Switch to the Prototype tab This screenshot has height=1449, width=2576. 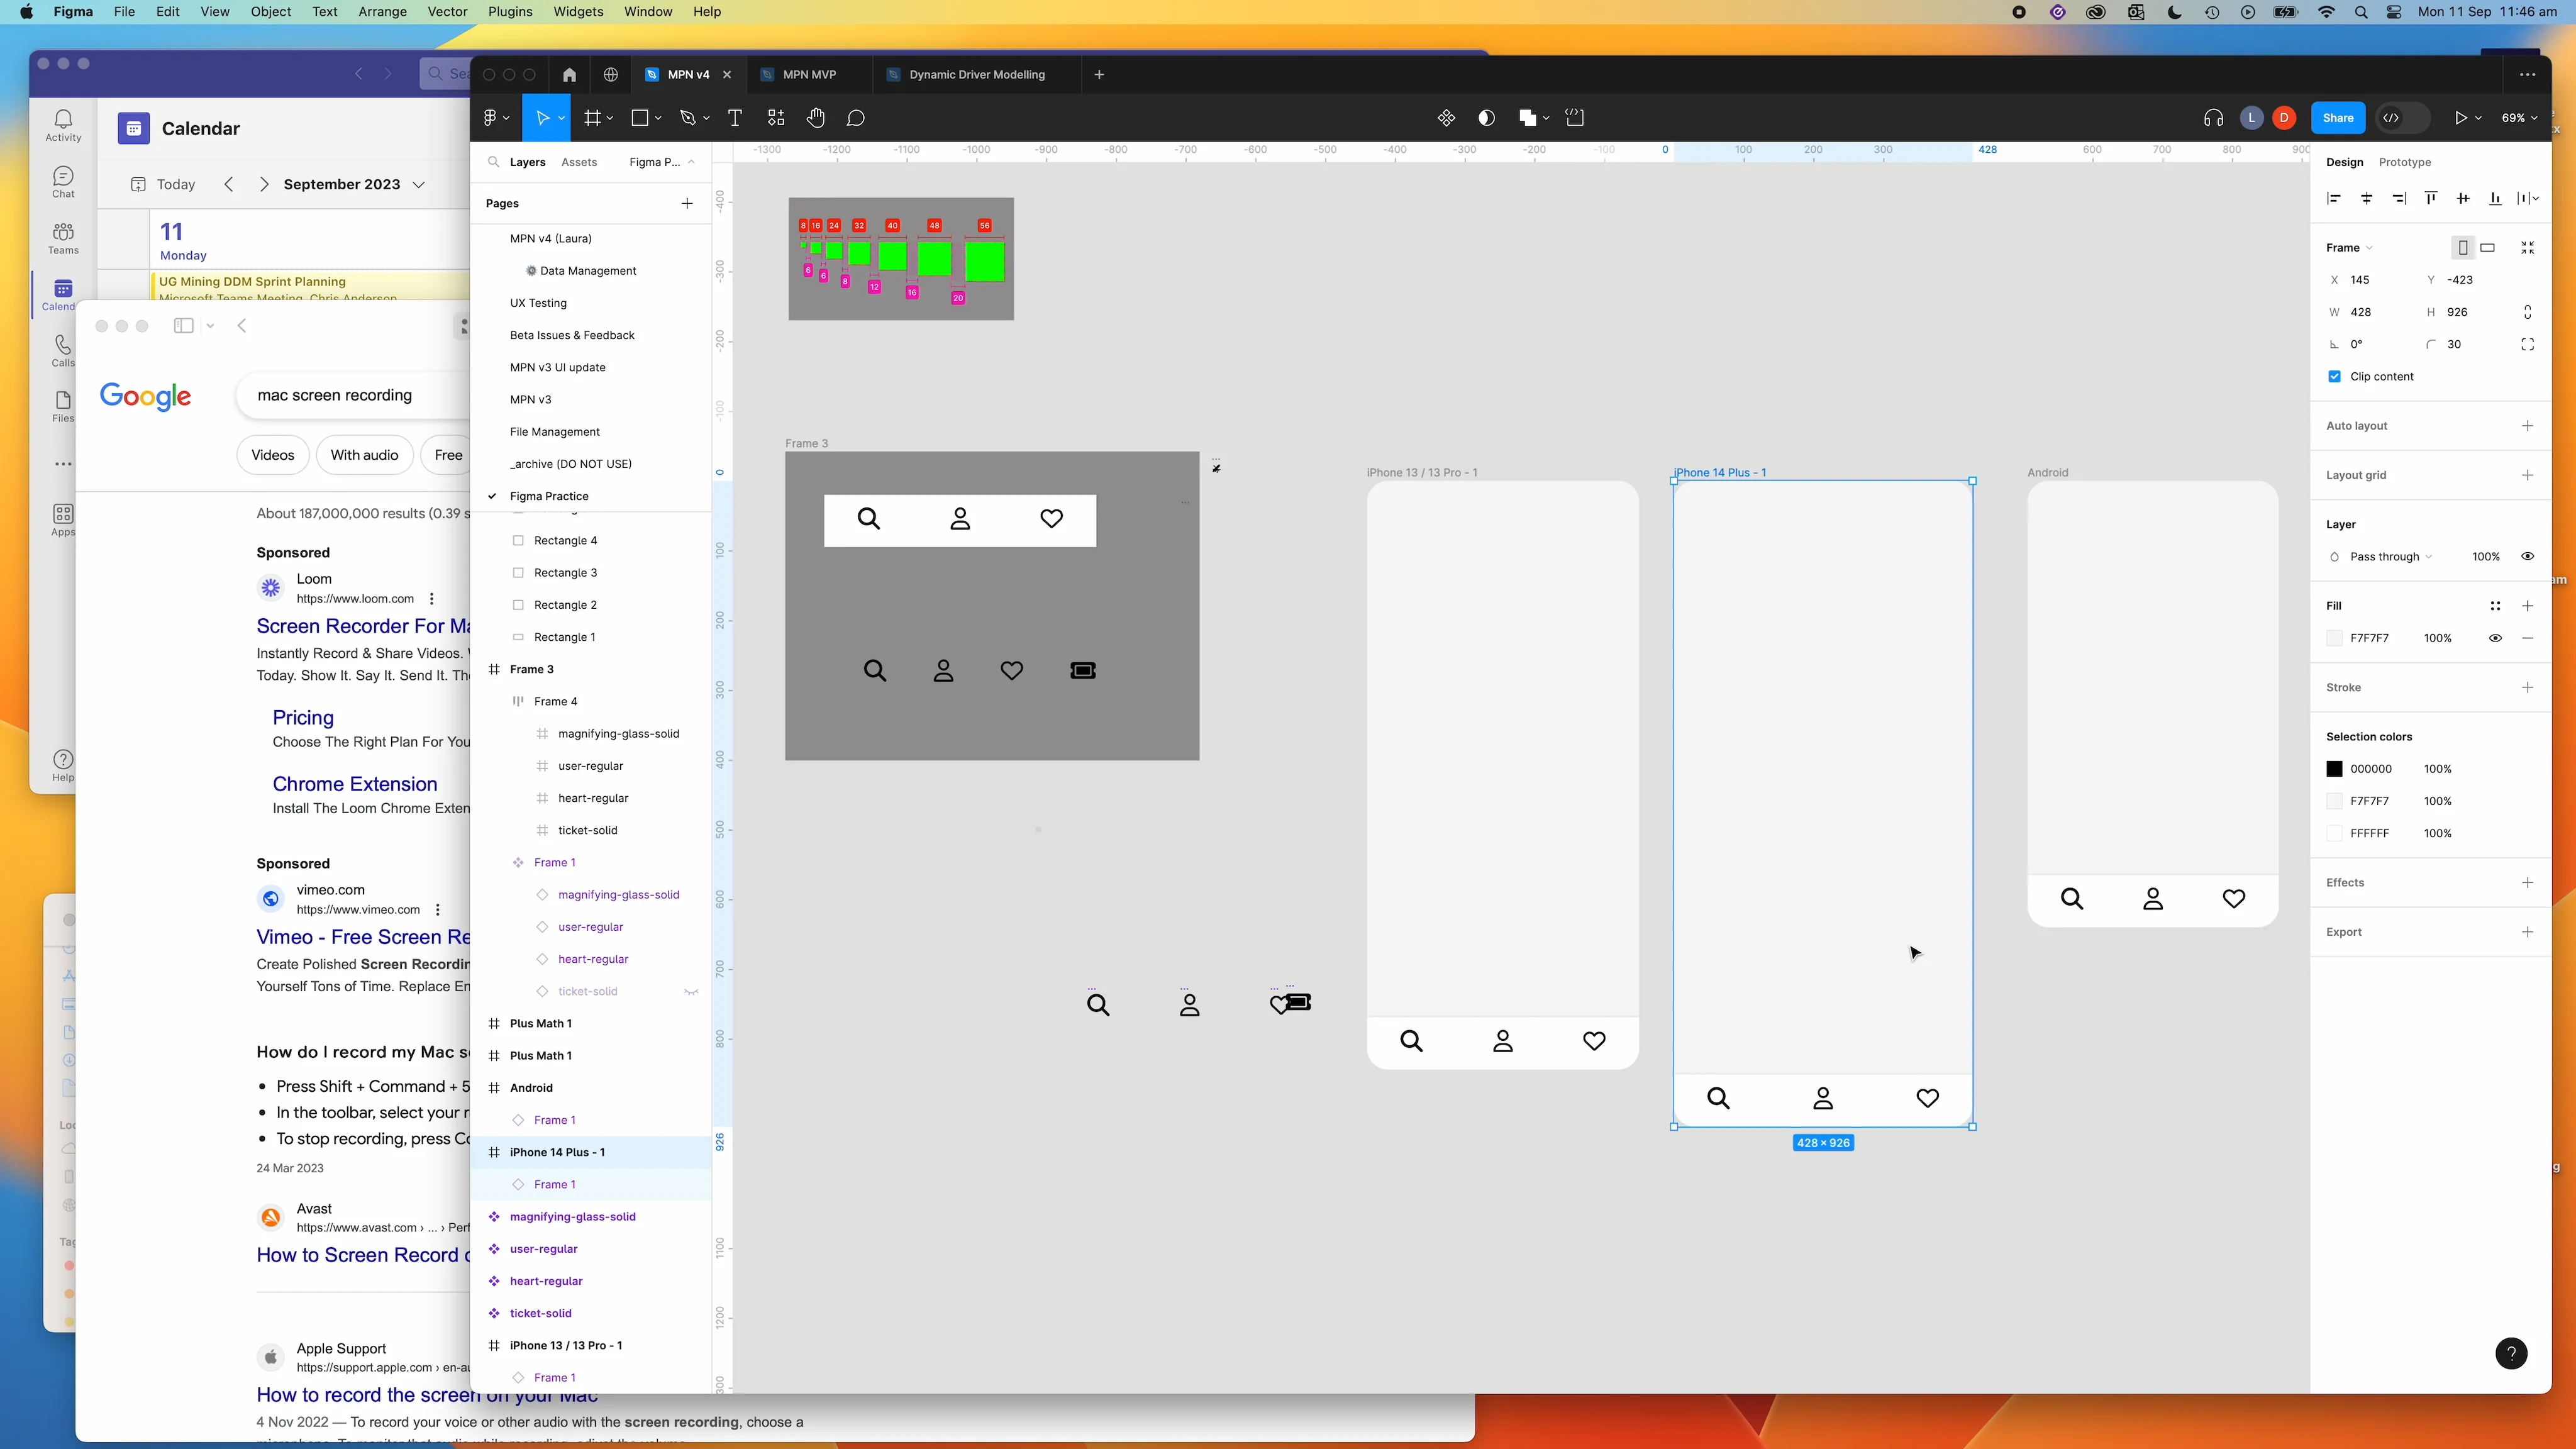pos(2404,162)
